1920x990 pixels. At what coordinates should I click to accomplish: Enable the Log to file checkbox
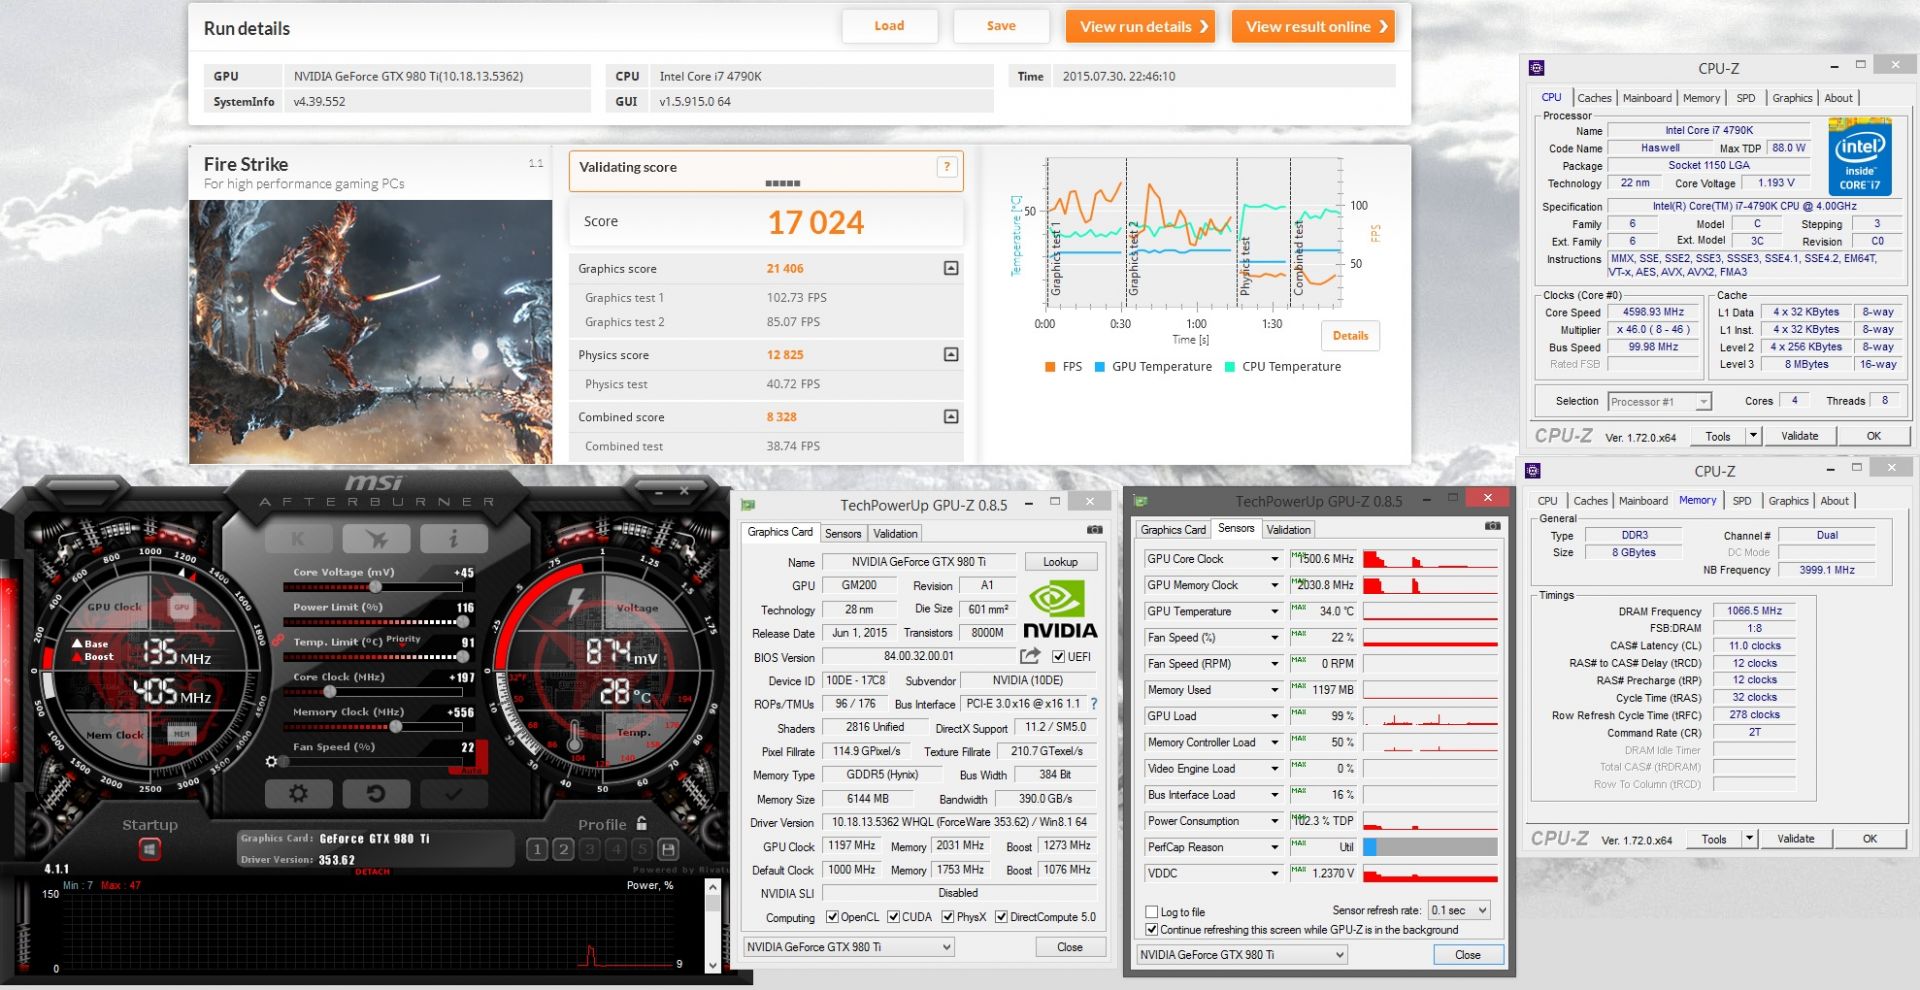point(1152,912)
